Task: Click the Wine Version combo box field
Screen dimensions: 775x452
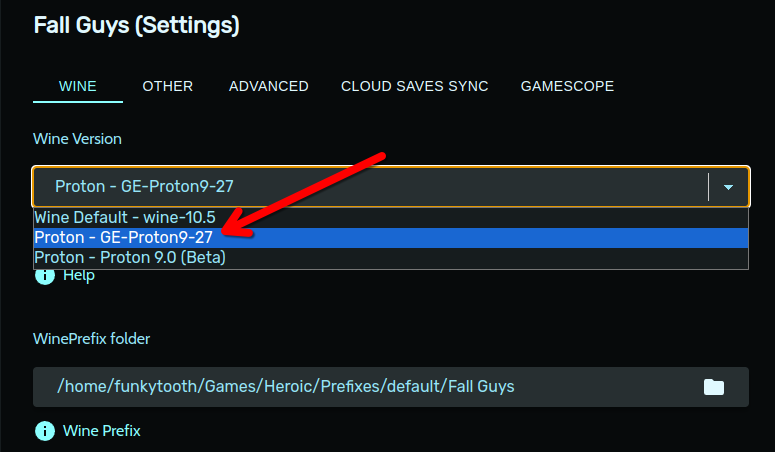Action: (x=370, y=187)
